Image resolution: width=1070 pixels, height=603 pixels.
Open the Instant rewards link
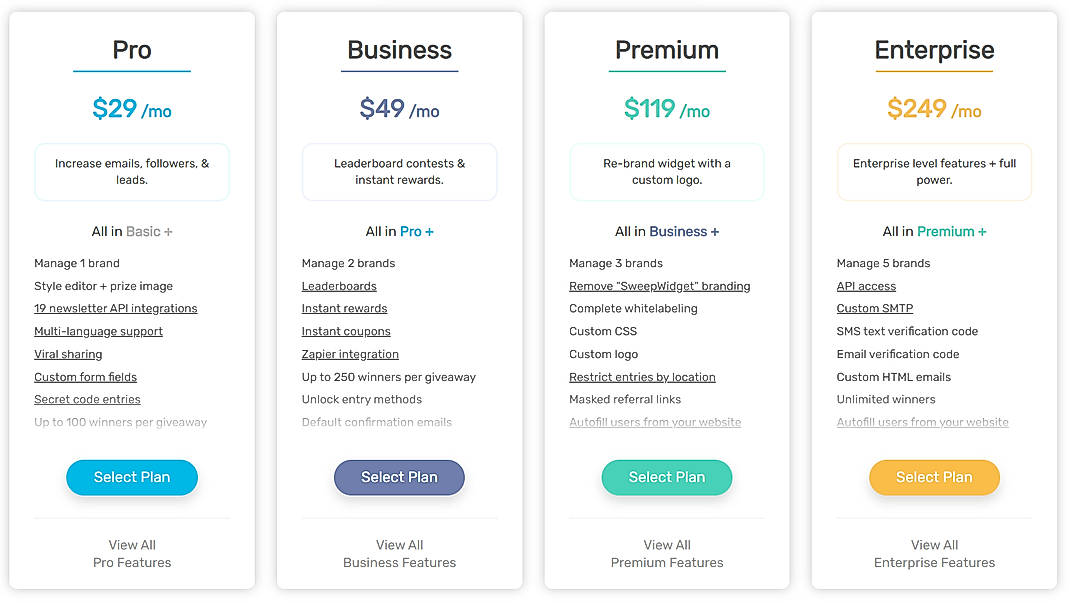click(x=344, y=308)
